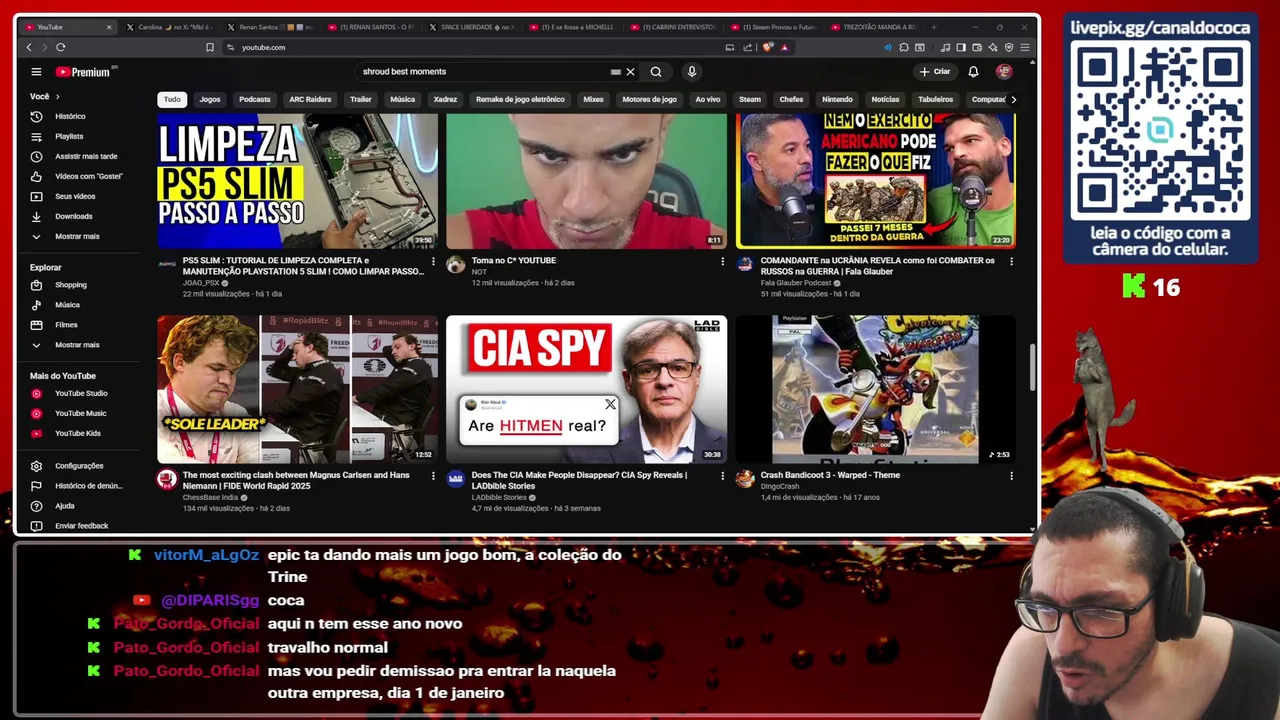Reload the current browser page

(61, 47)
